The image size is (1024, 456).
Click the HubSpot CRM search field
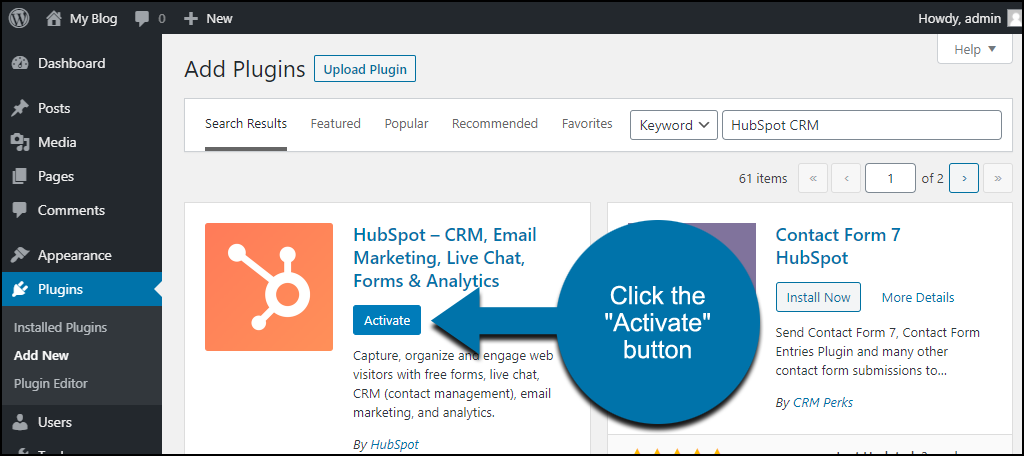tap(861, 125)
